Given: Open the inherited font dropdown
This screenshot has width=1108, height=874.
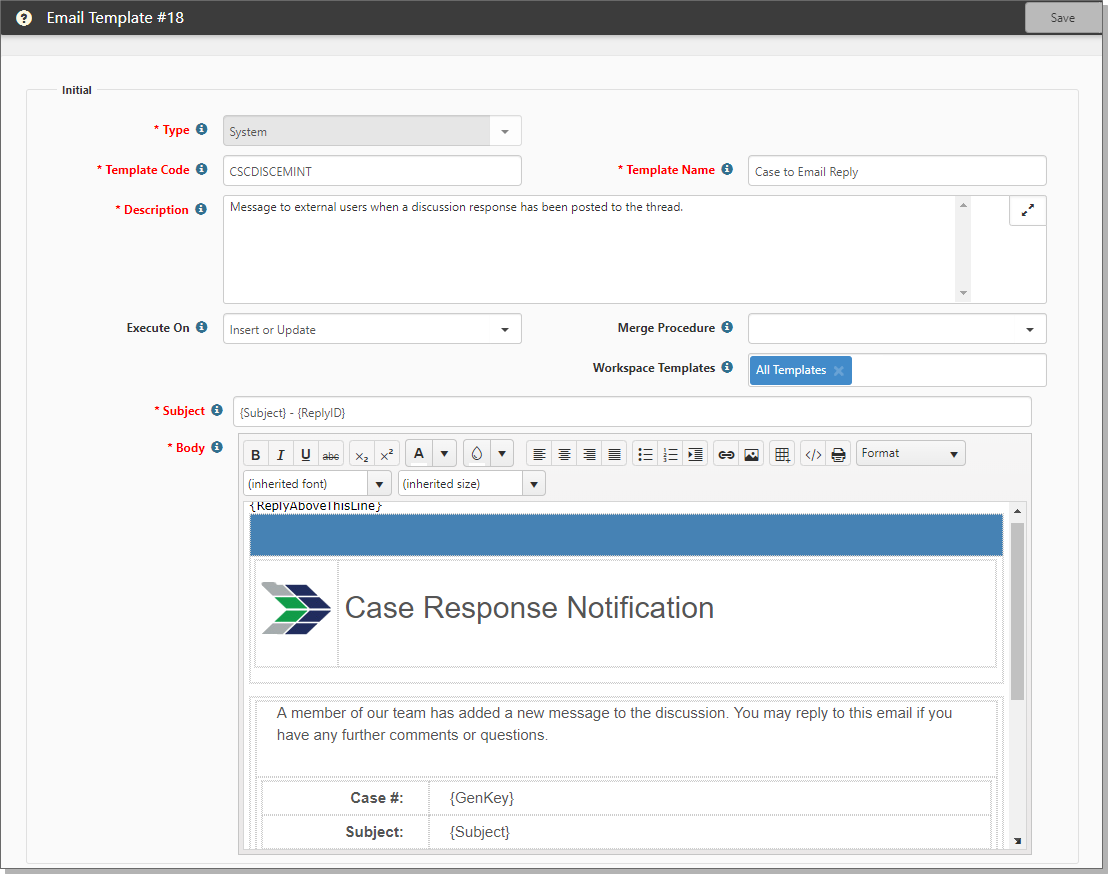Looking at the screenshot, I should (379, 484).
